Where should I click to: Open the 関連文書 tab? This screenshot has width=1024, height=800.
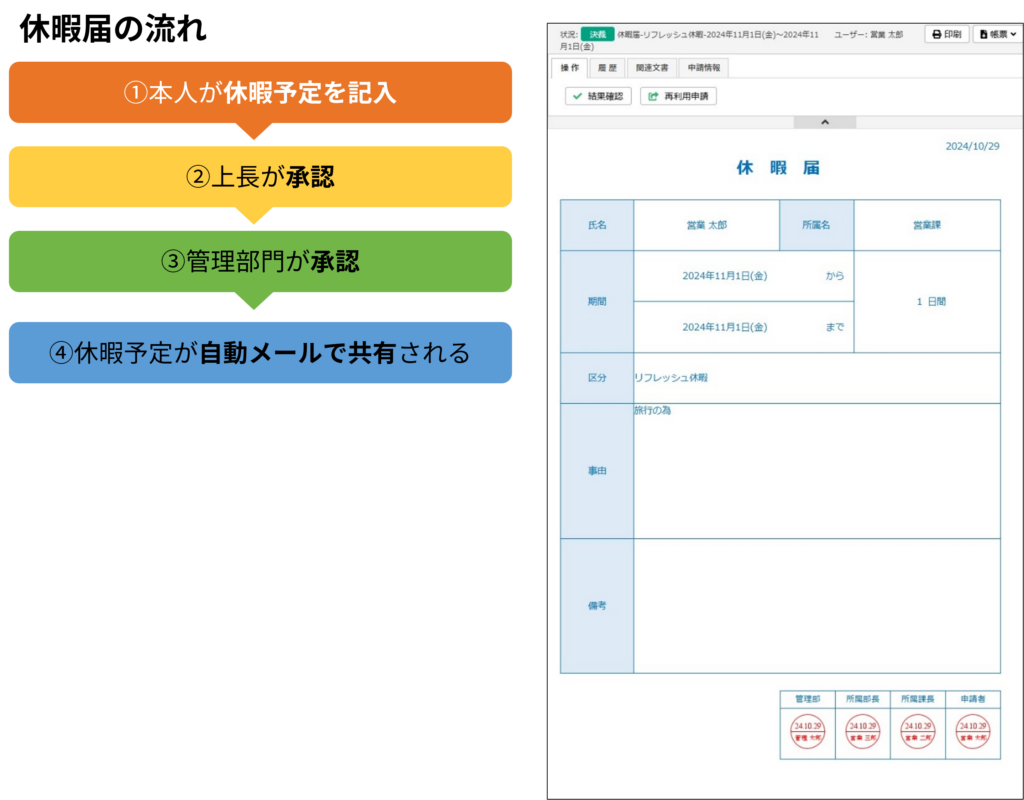[652, 68]
